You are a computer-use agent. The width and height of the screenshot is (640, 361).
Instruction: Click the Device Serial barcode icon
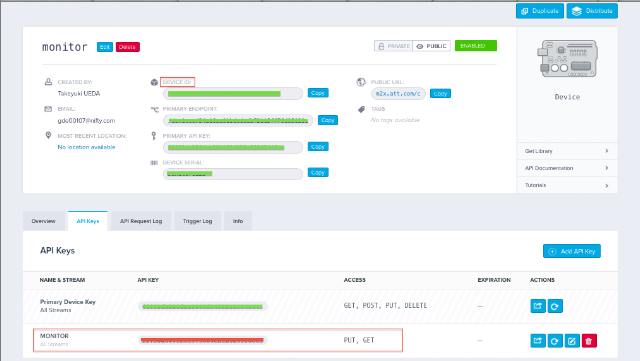pos(154,163)
